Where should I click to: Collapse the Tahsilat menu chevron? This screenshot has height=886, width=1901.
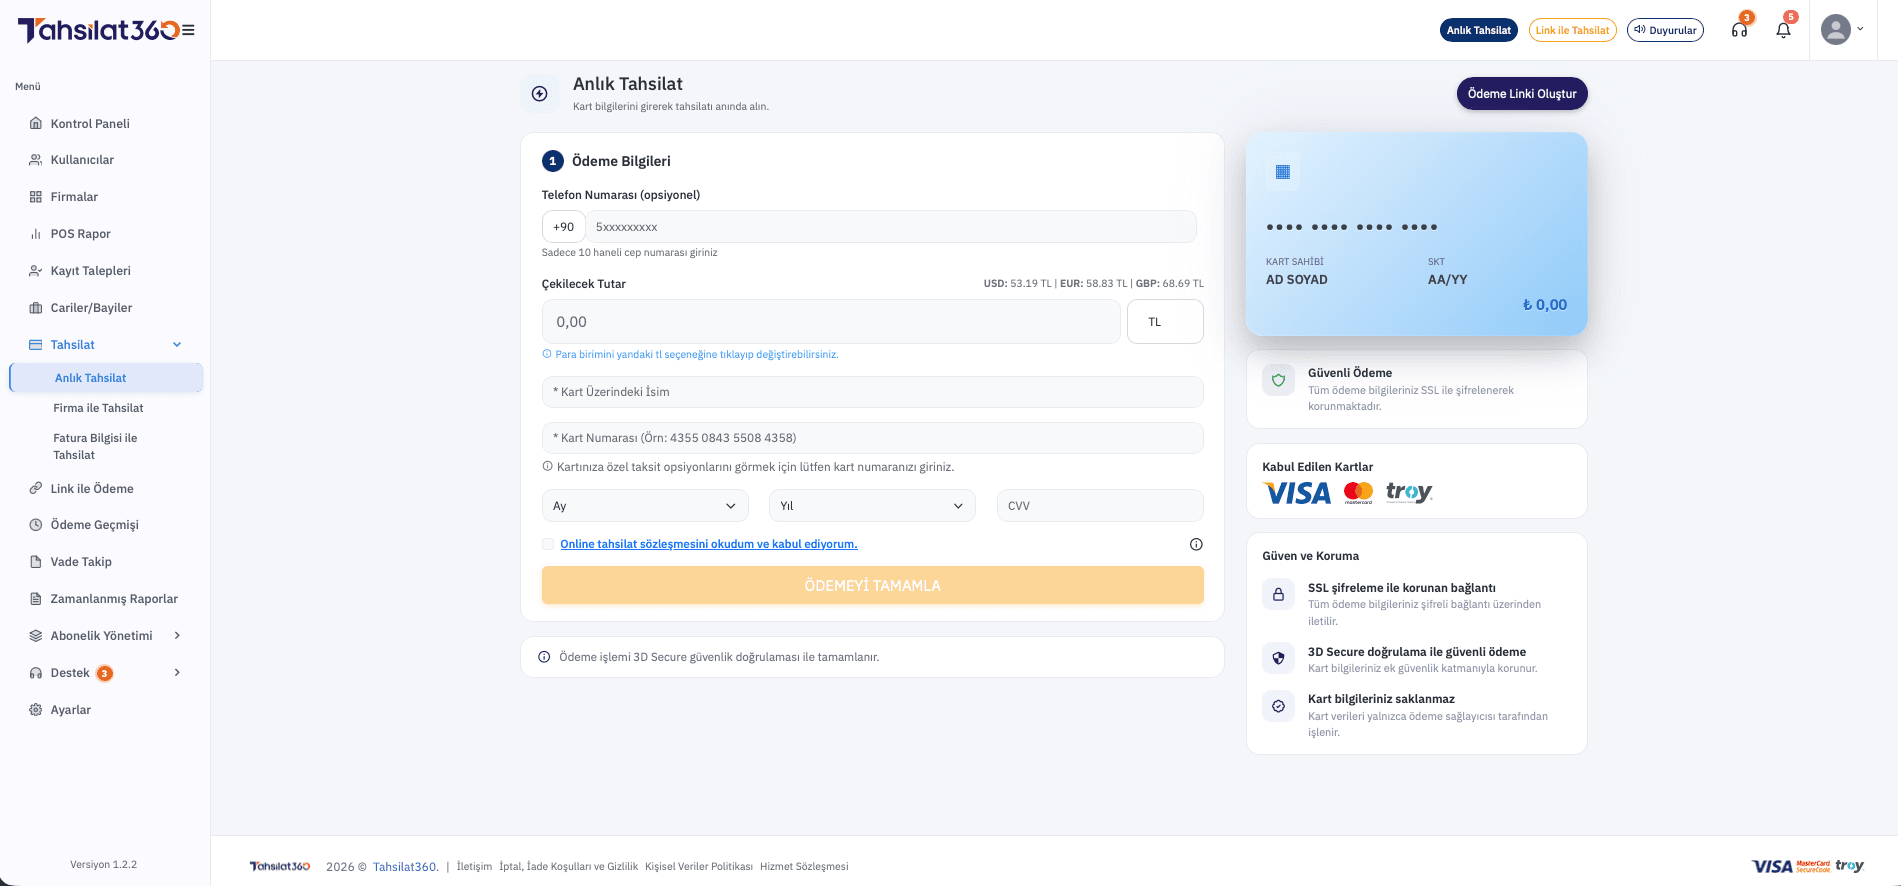pyautogui.click(x=177, y=345)
